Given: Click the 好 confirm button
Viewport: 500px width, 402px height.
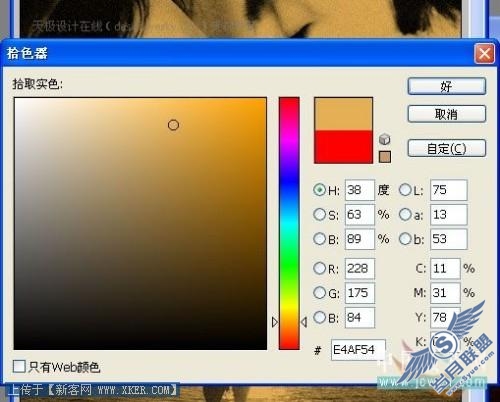Looking at the screenshot, I should click(447, 86).
